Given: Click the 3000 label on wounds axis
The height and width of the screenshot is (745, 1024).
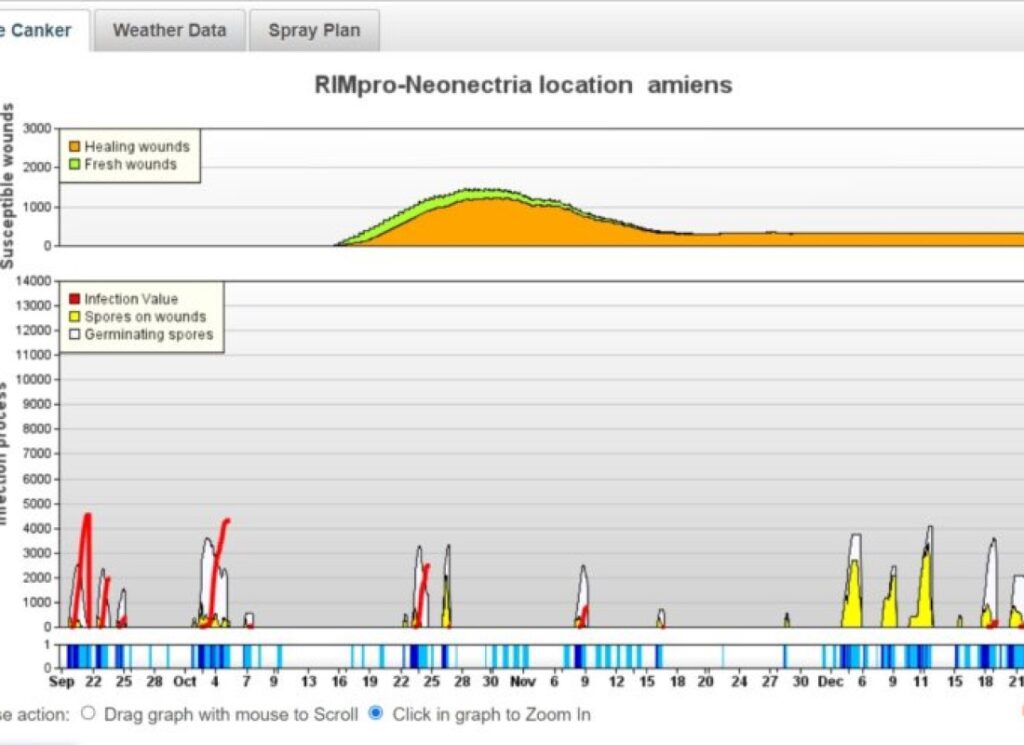Looking at the screenshot, I should pos(37,128).
